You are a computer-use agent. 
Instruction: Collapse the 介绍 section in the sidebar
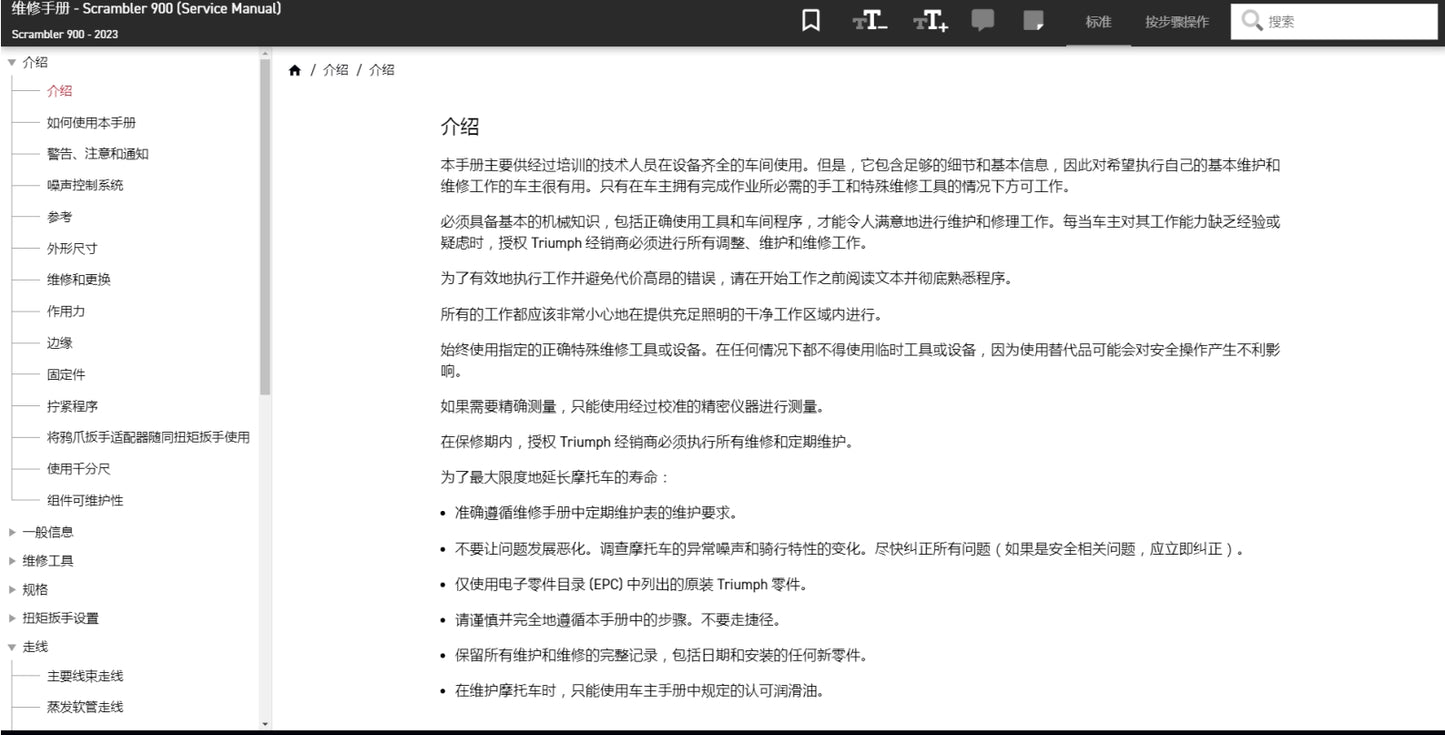tap(10, 62)
